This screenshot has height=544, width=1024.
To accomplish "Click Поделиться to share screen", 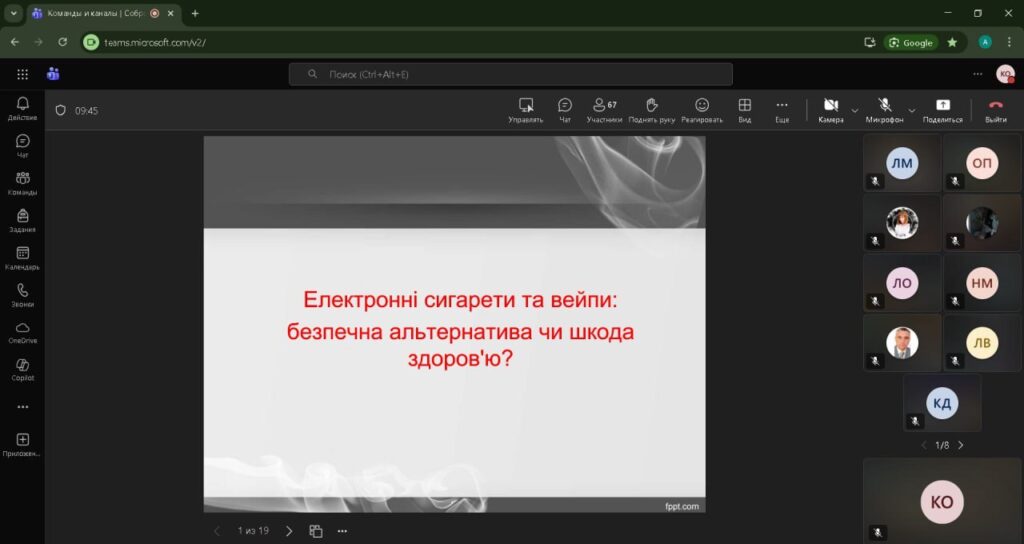I will (x=942, y=109).
